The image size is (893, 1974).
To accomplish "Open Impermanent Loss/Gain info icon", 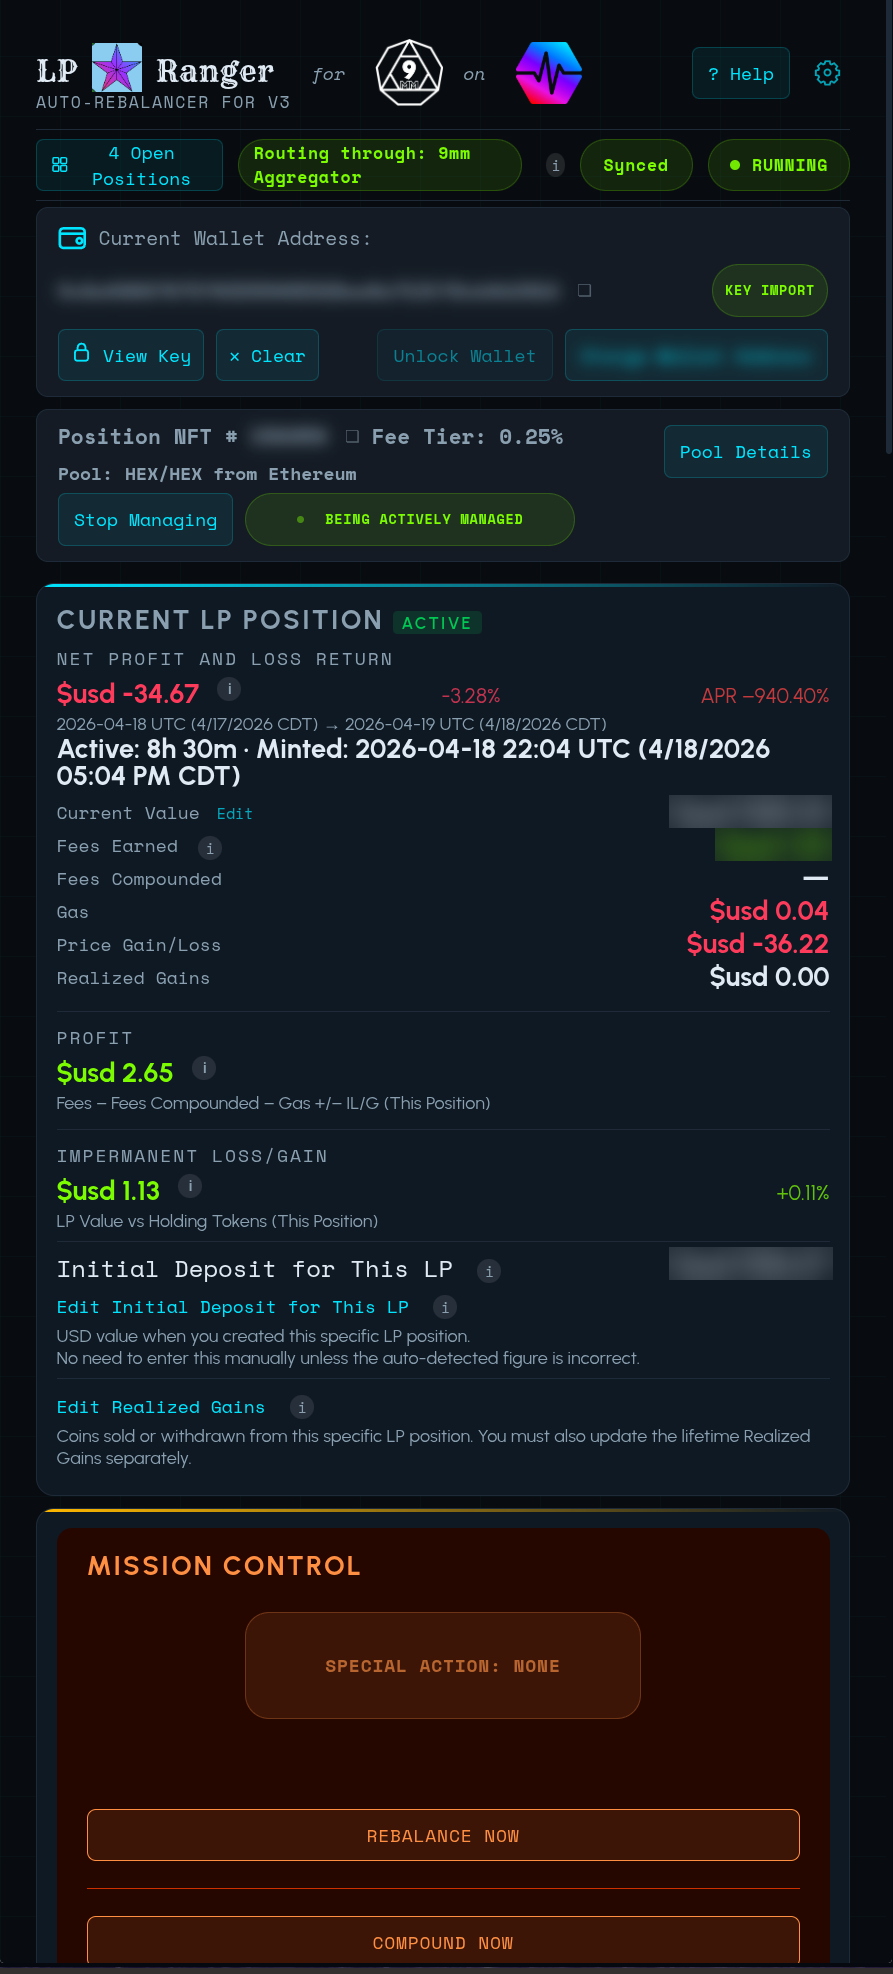I will (x=190, y=1186).
